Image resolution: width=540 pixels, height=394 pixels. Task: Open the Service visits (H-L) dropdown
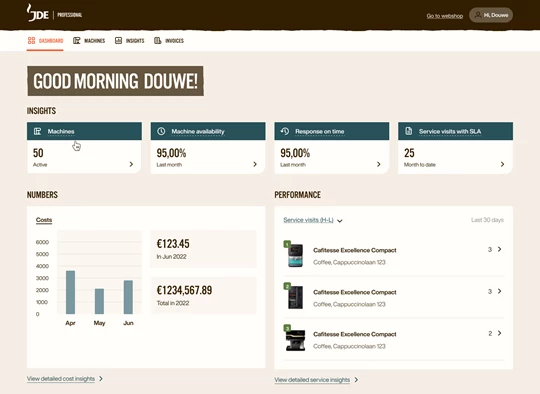(313, 220)
